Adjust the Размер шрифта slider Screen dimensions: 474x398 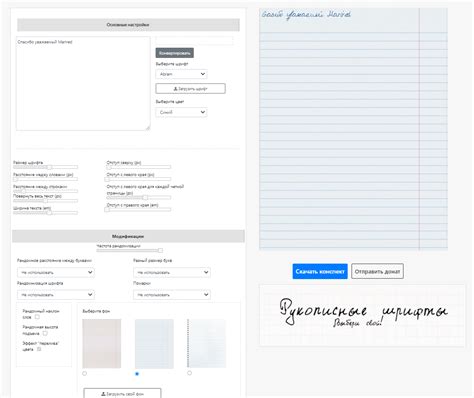click(46, 167)
